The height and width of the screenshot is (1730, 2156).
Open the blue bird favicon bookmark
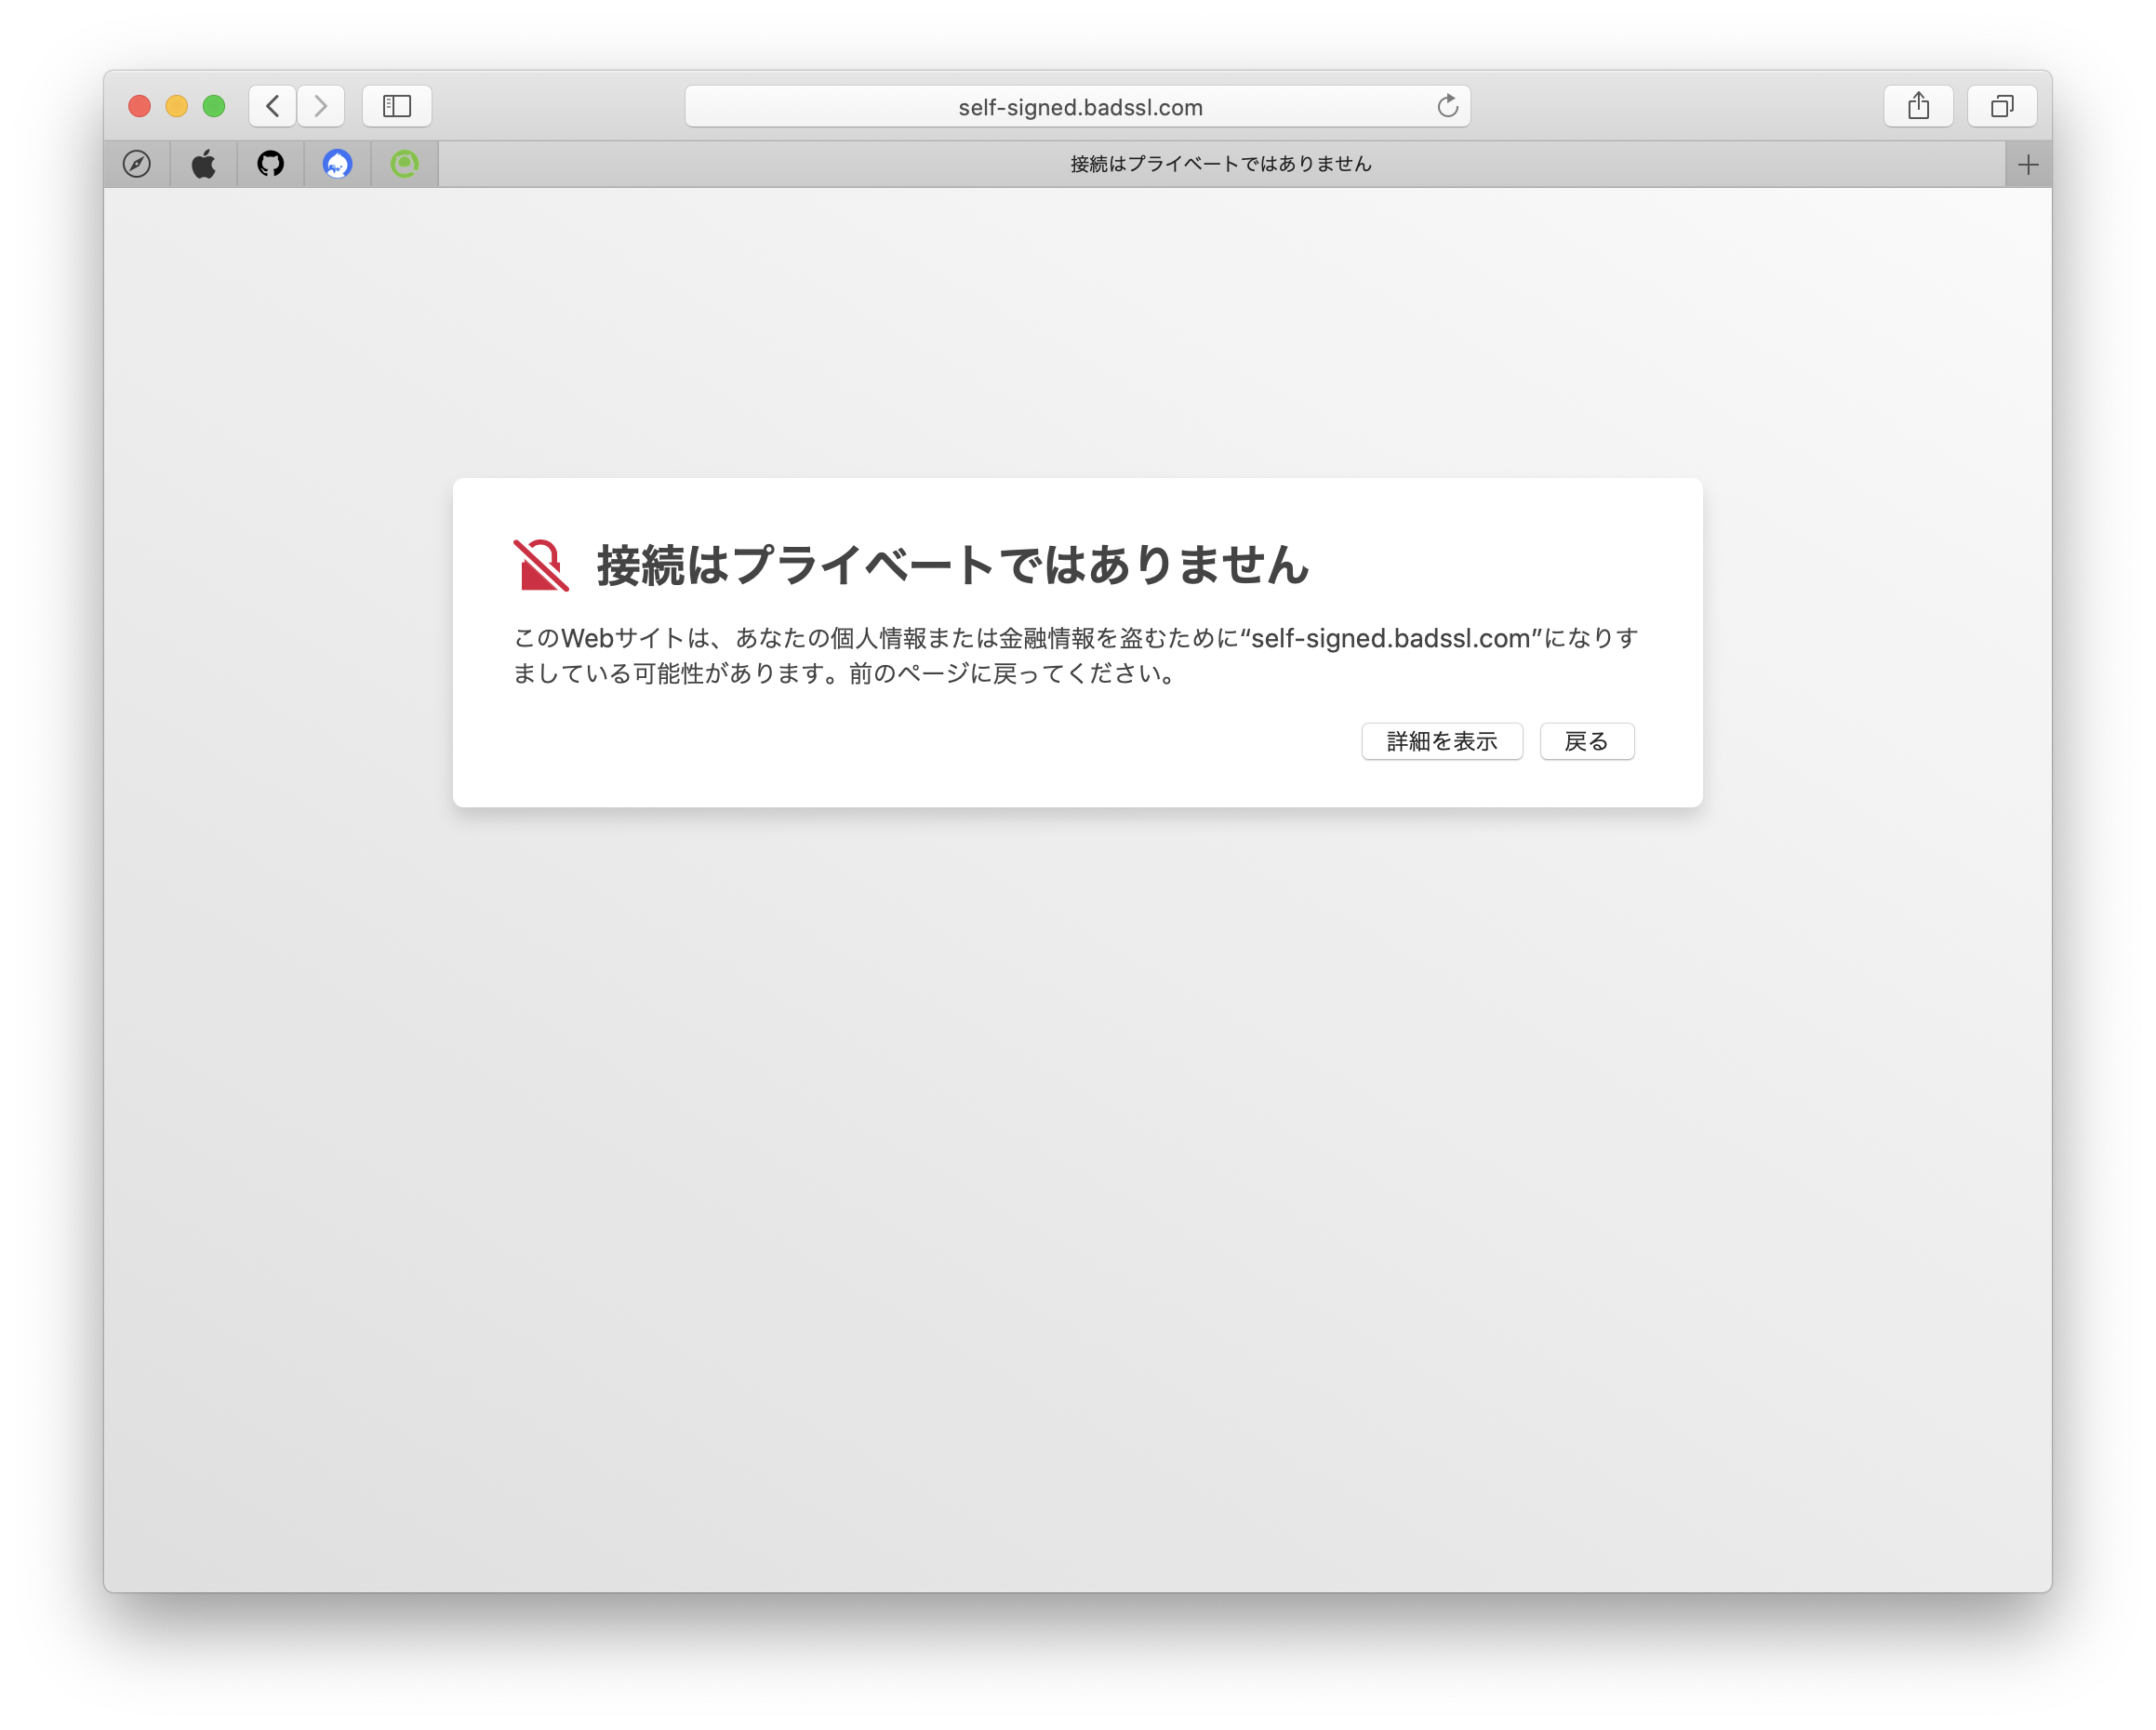click(337, 163)
